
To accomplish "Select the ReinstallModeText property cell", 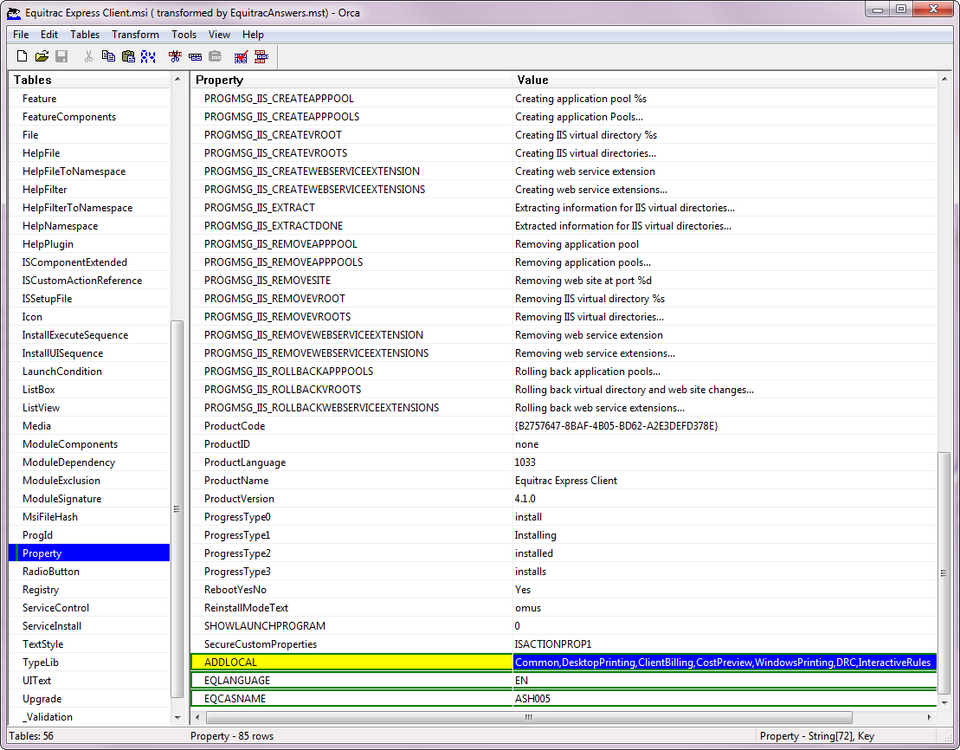I will click(x=351, y=608).
